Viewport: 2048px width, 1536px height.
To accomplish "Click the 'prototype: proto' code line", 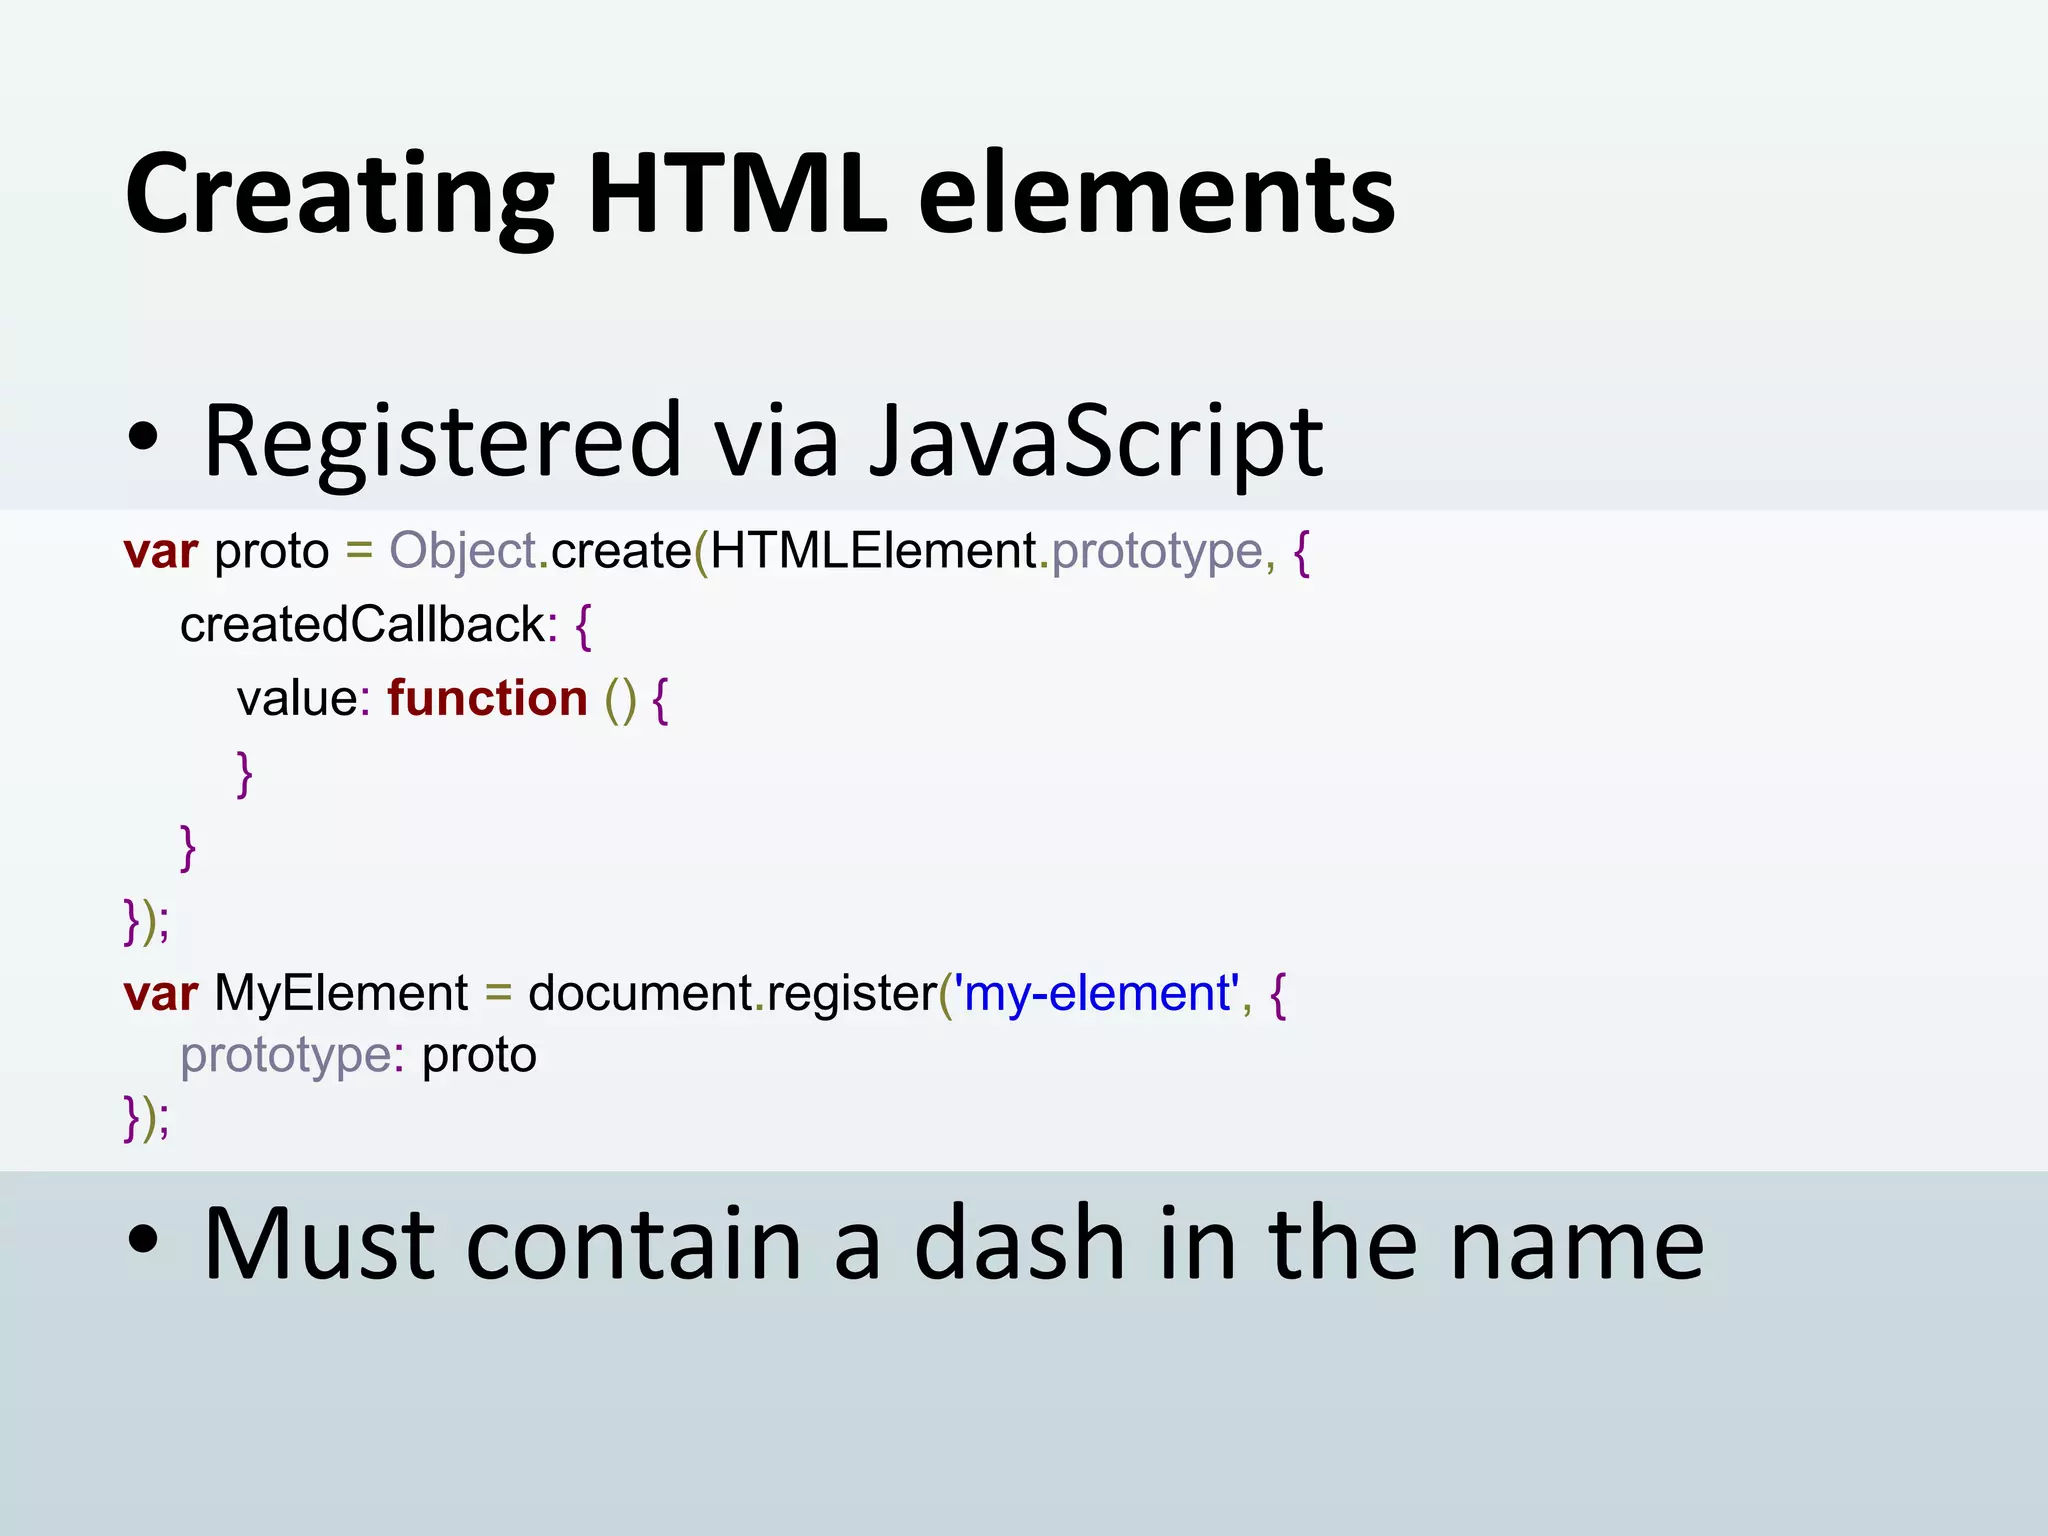I will click(358, 1057).
